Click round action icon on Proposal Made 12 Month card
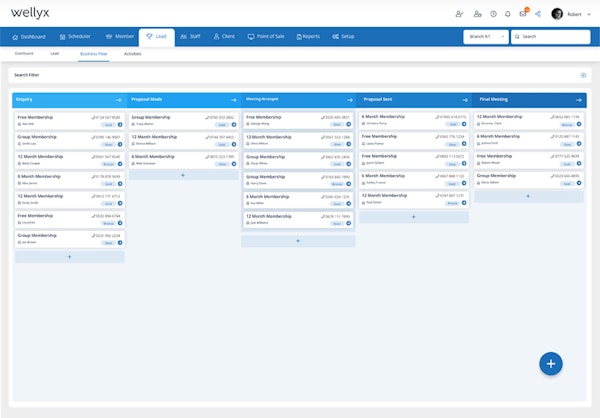Image resolution: width=600 pixels, height=418 pixels. (x=234, y=144)
